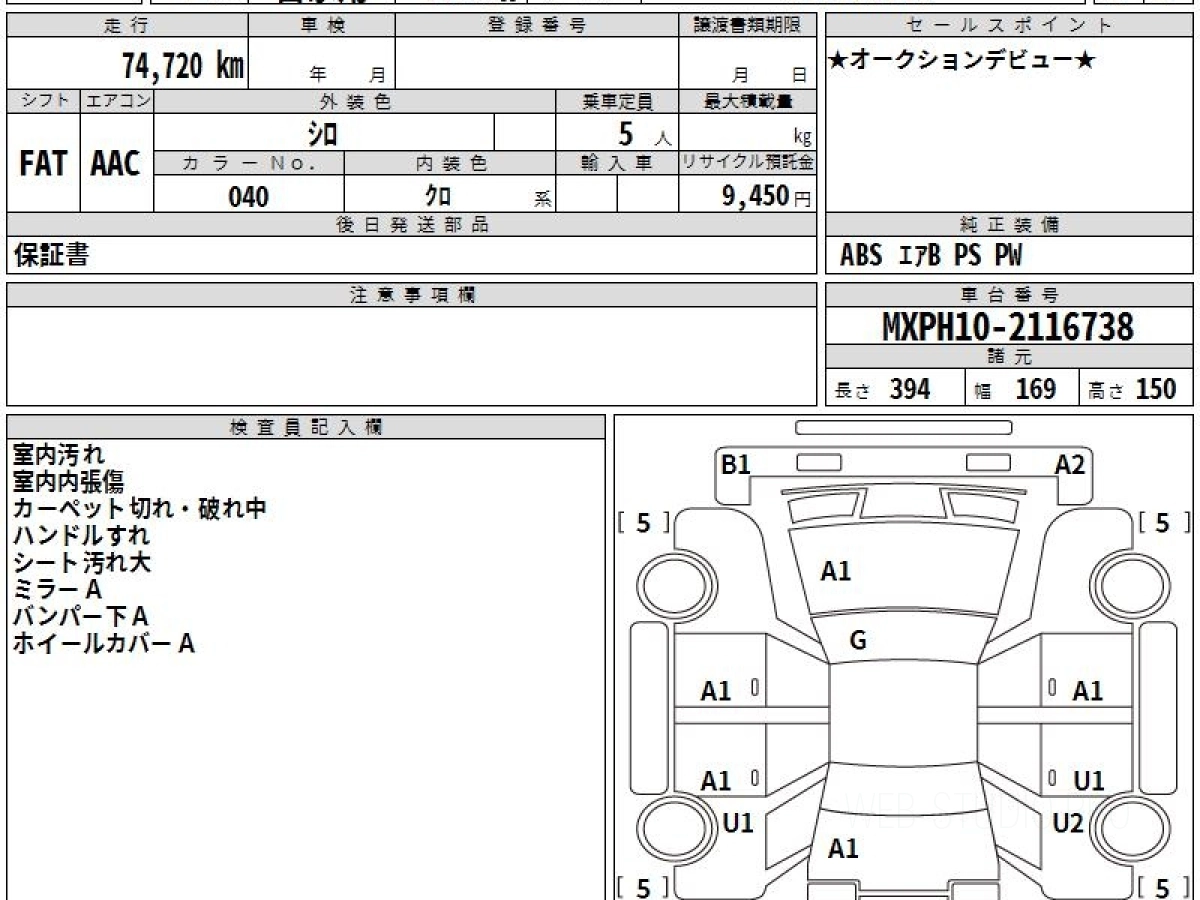This screenshot has height=900, width=1200.
Task: Click the ABS エアB PS PW equipment line
Action: [x=931, y=256]
